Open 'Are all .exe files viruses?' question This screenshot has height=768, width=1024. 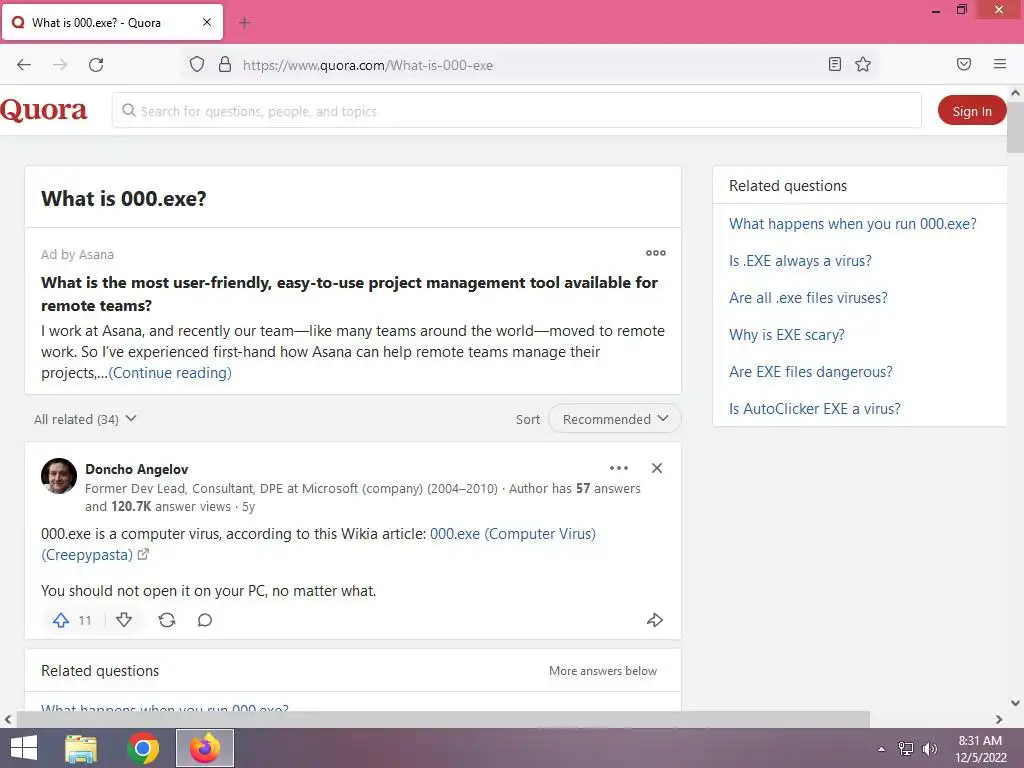point(808,298)
